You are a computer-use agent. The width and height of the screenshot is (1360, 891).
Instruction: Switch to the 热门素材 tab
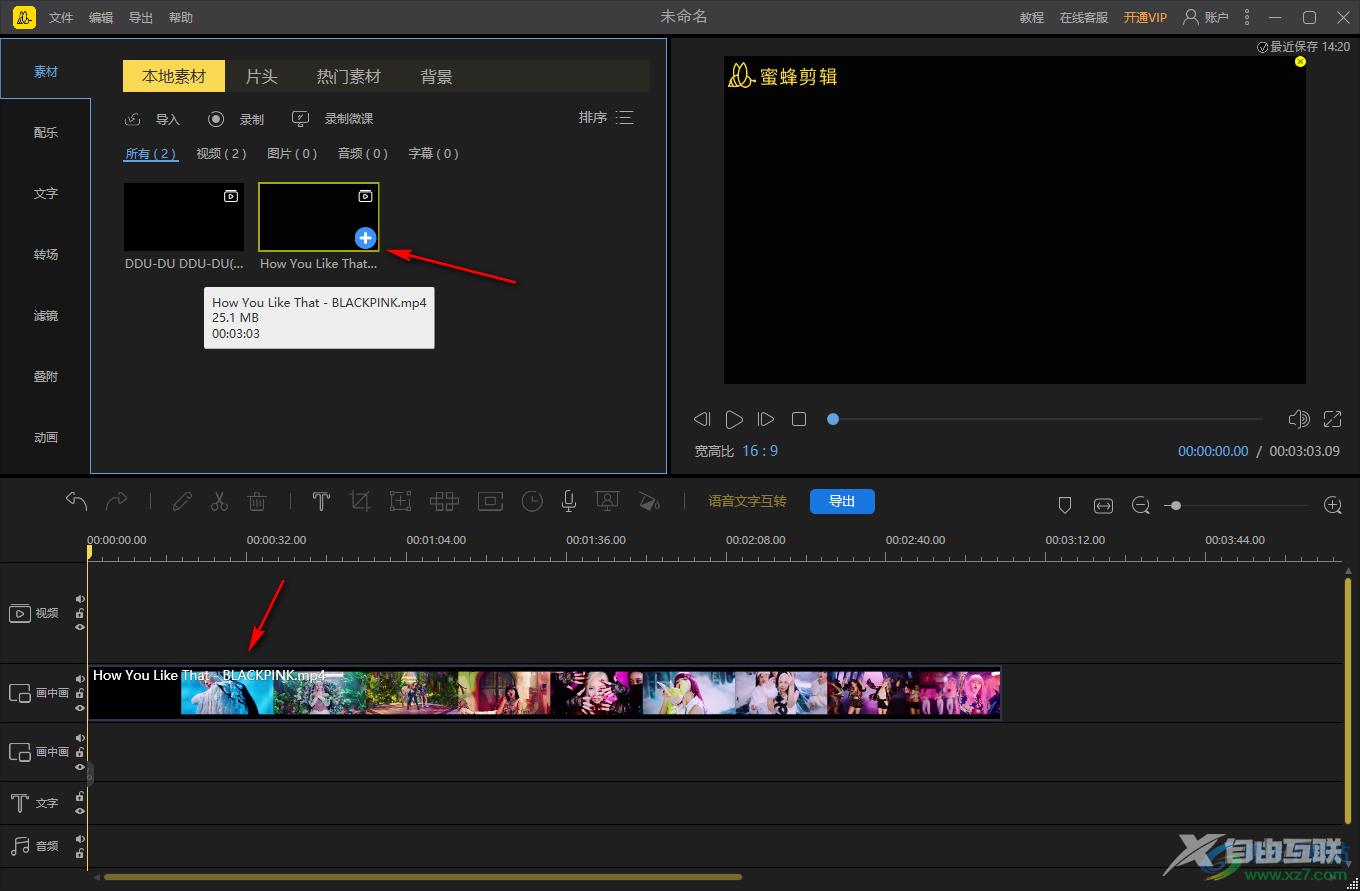coord(349,76)
